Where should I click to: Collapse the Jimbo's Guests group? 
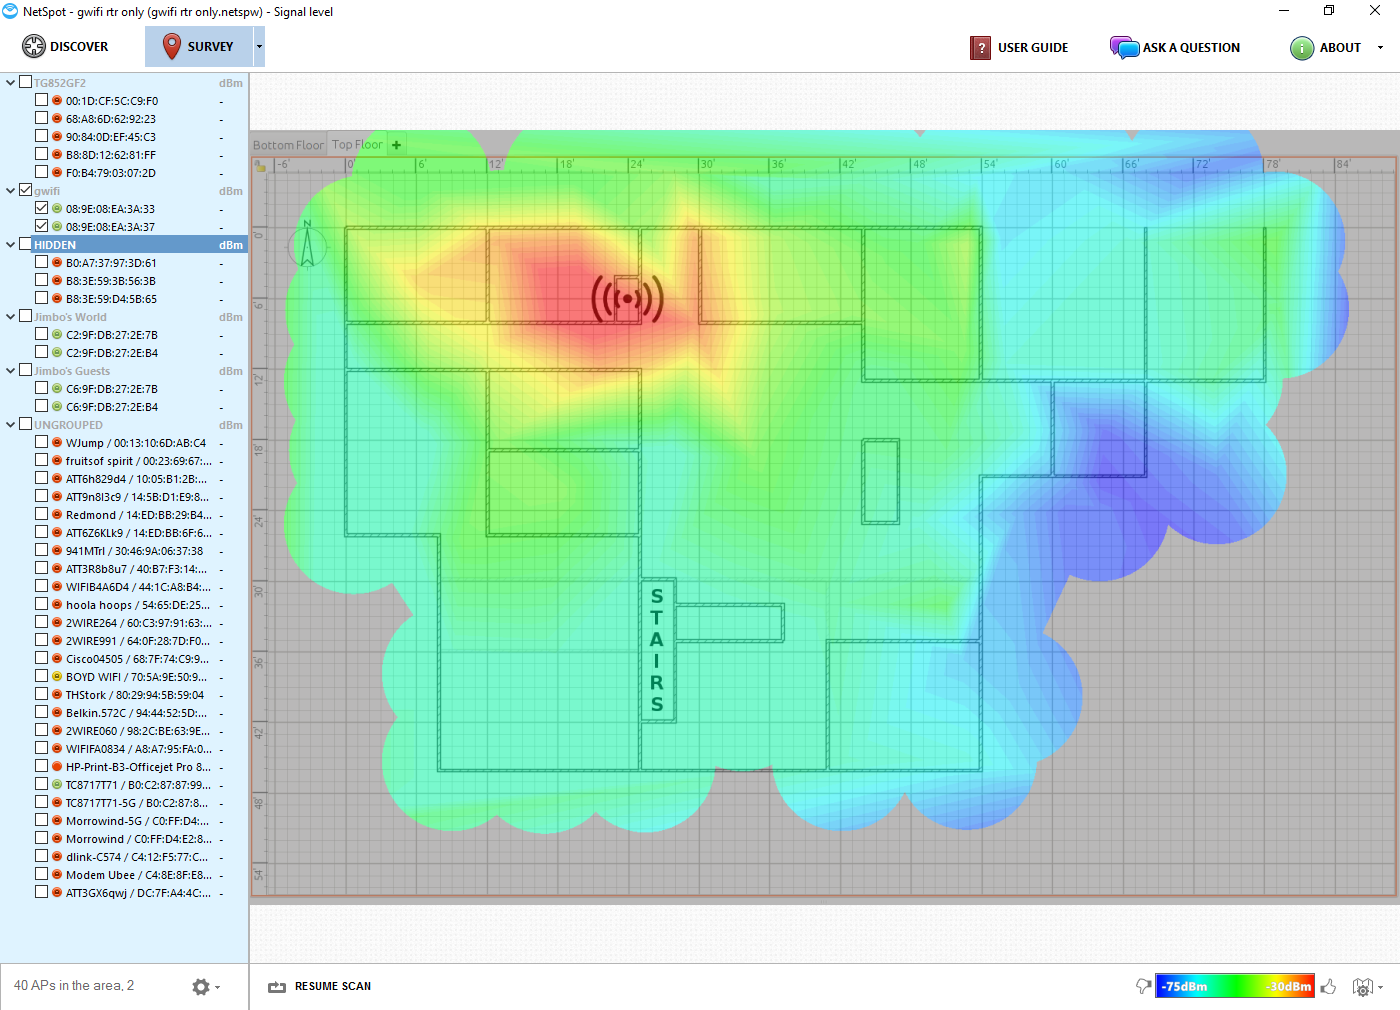coord(11,371)
